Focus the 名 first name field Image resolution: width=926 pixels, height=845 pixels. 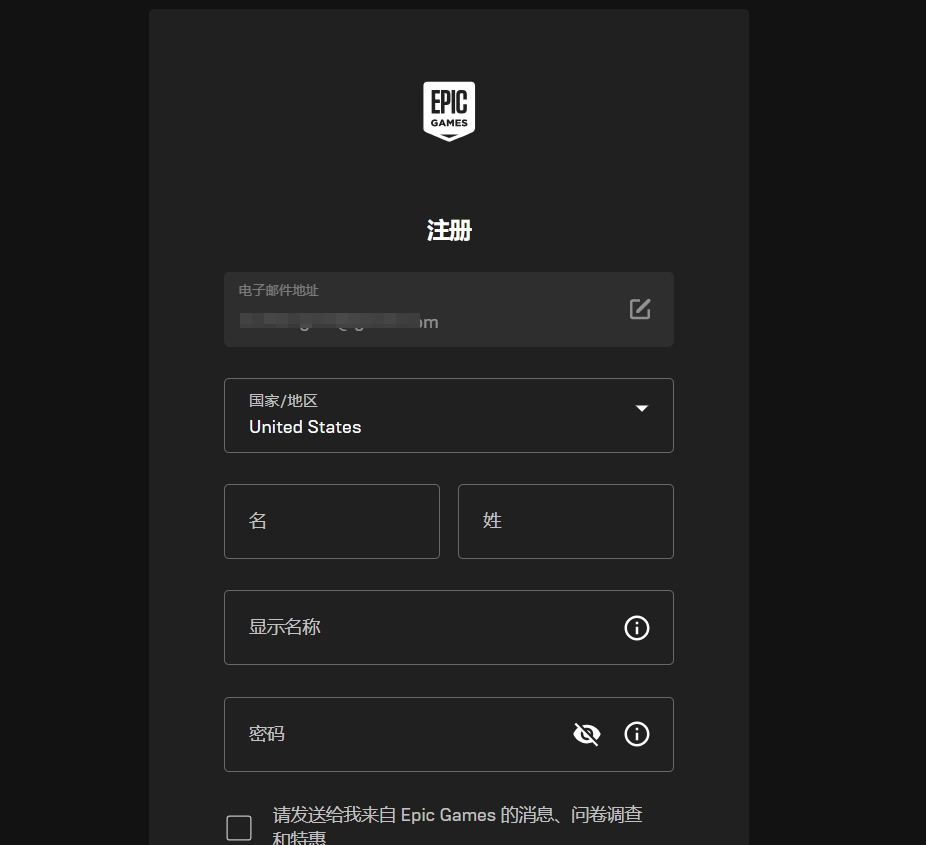pos(332,521)
